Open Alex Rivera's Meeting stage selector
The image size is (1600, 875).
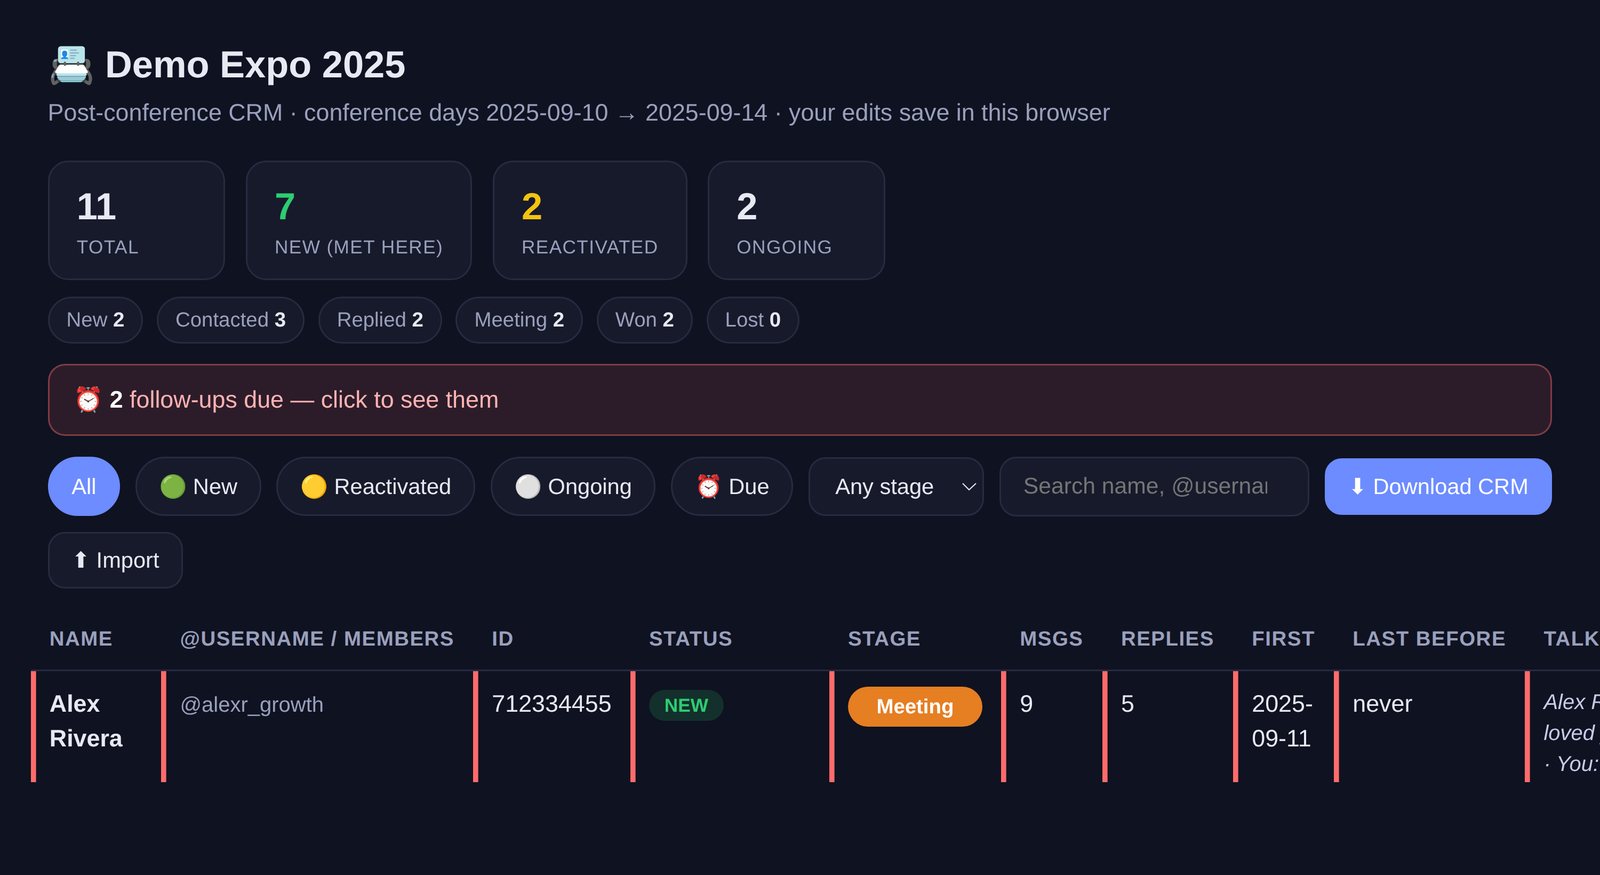(915, 707)
